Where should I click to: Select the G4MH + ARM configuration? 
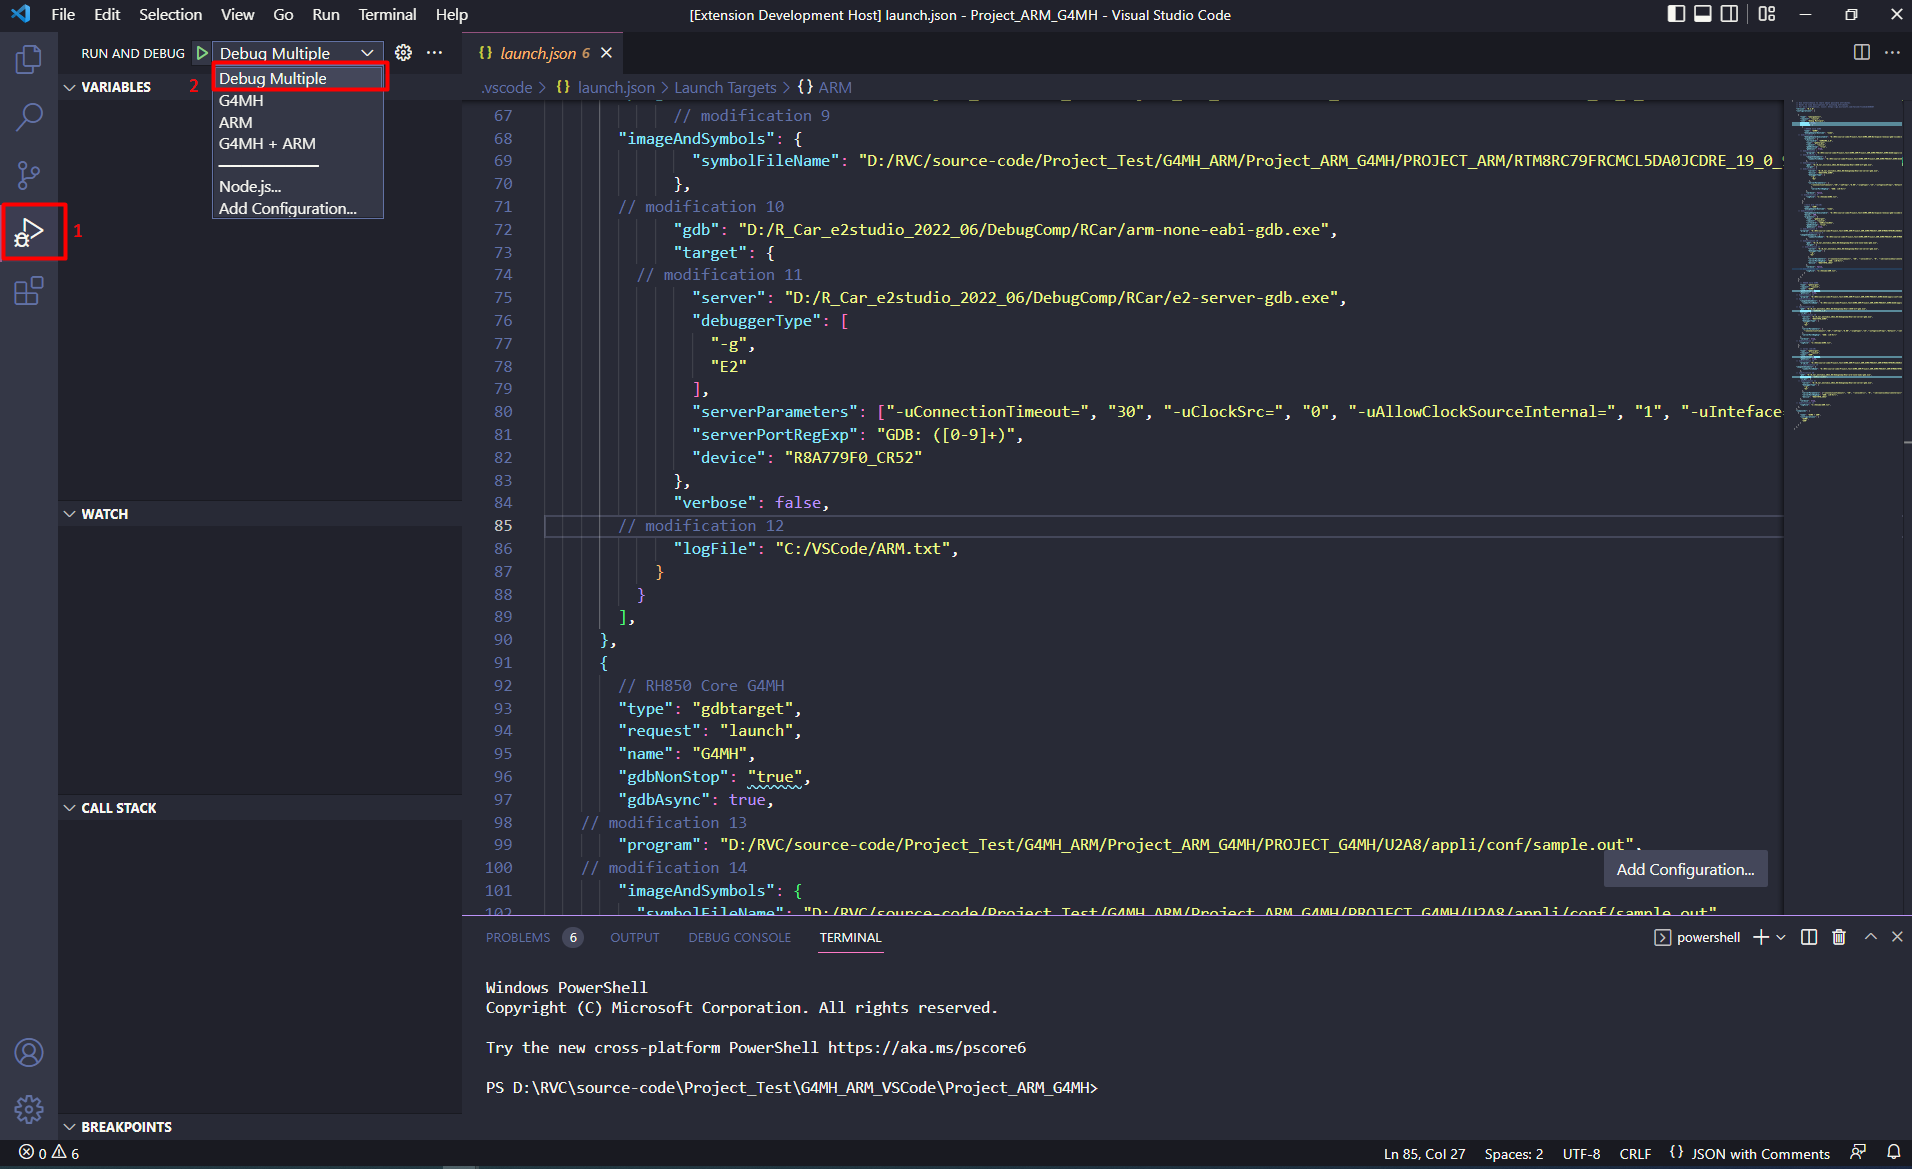267,144
